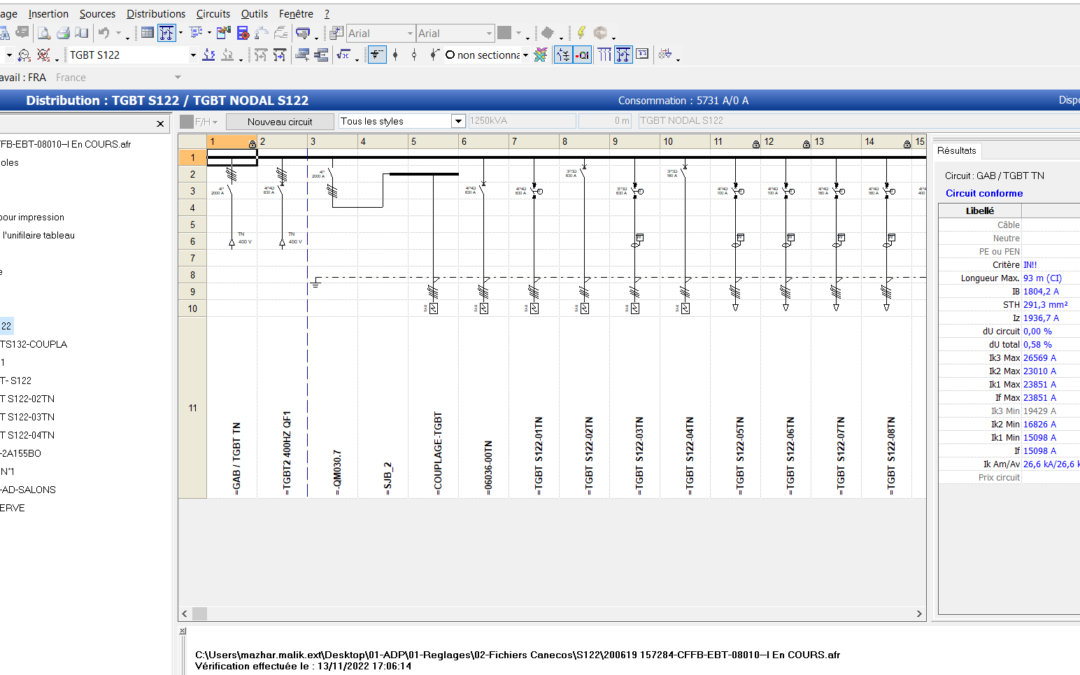Open the second Arial font dropdown
1080x675 pixels.
[x=489, y=33]
